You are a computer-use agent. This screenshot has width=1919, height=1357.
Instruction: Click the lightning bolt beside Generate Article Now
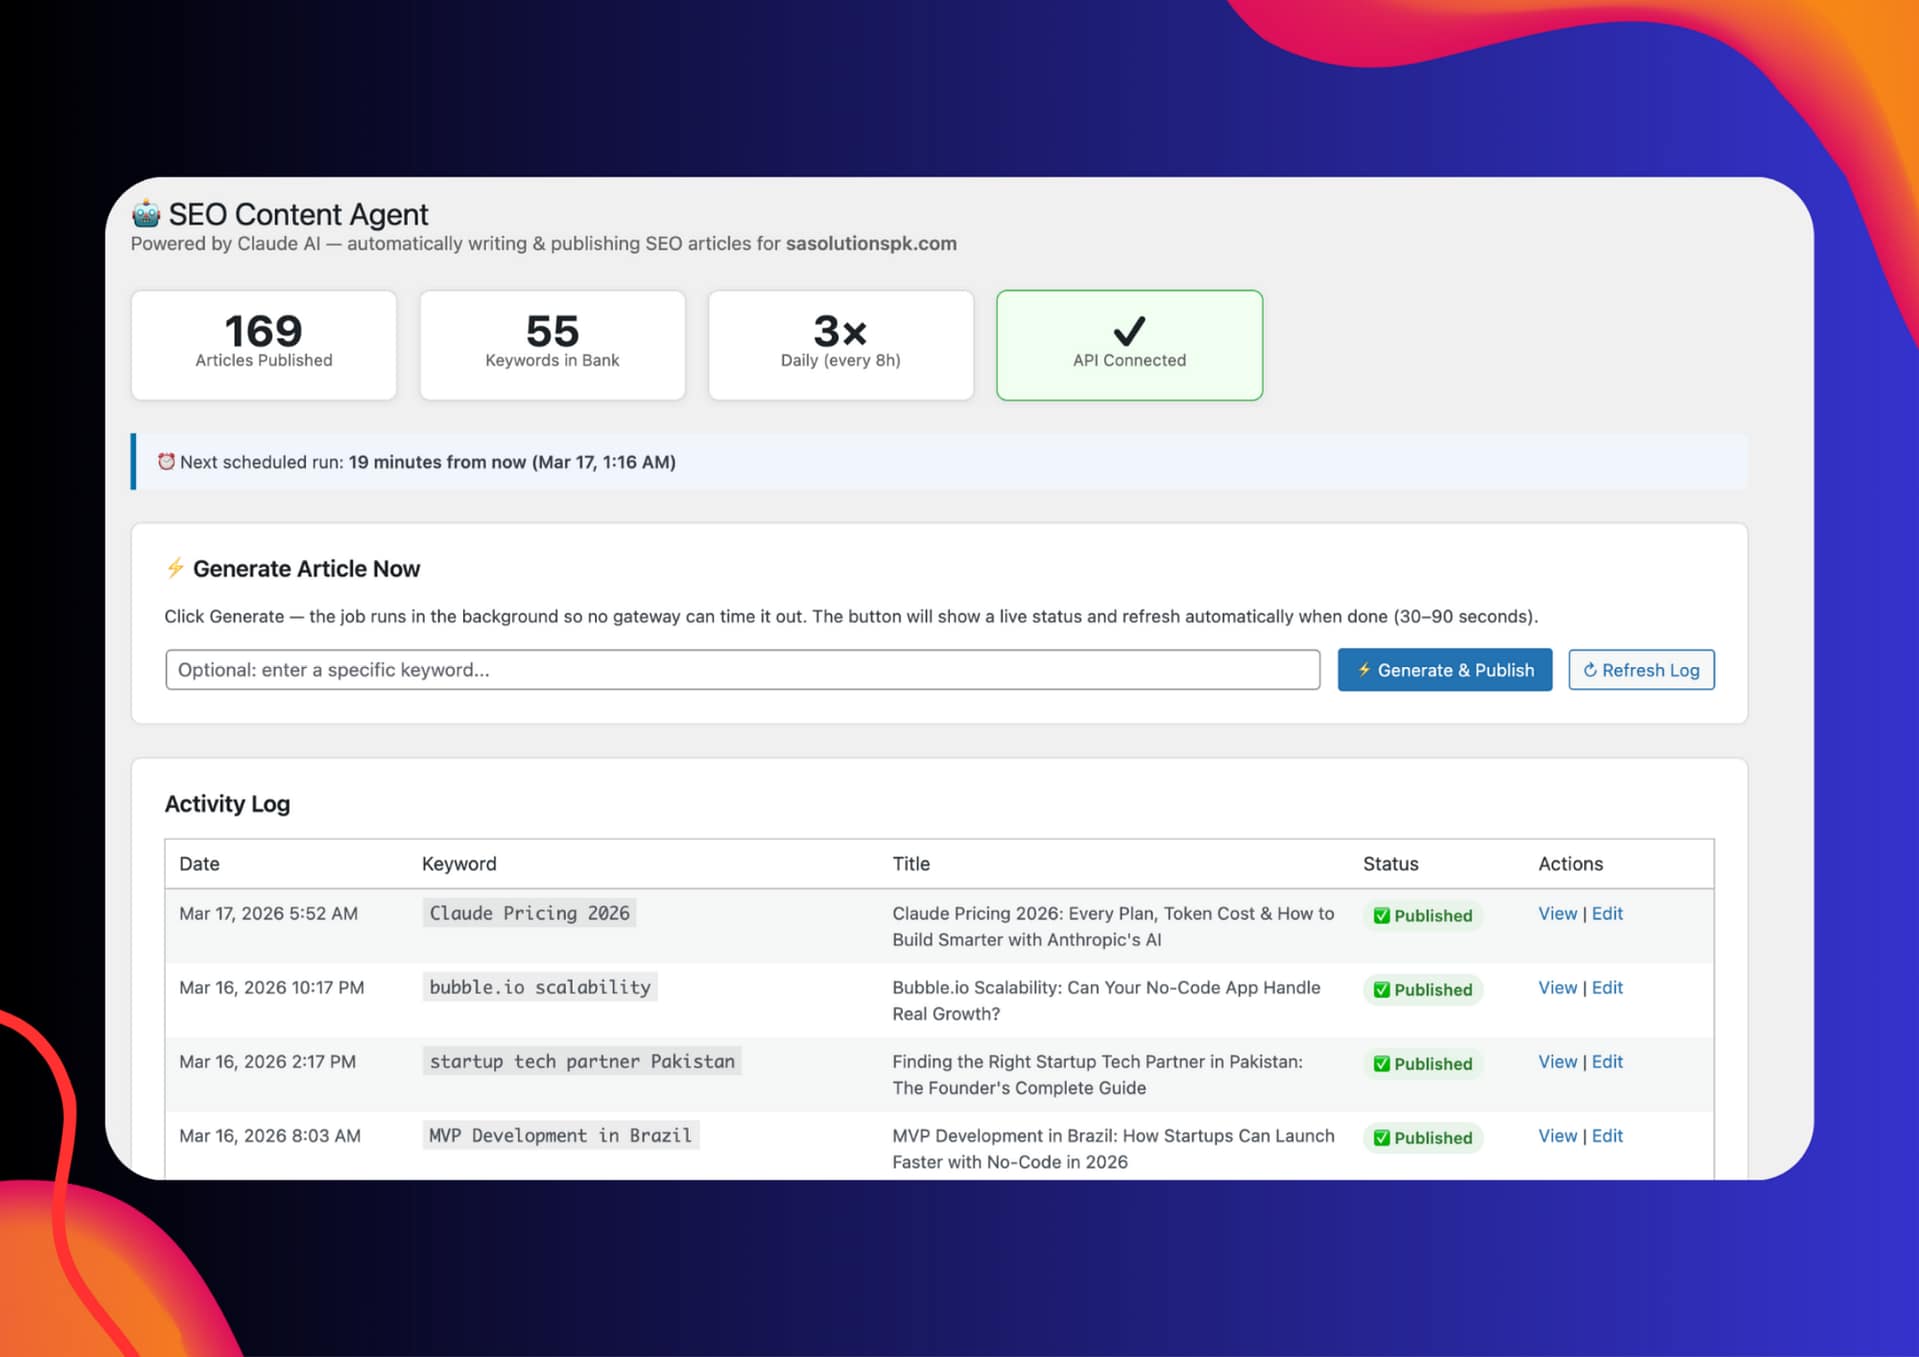175,568
